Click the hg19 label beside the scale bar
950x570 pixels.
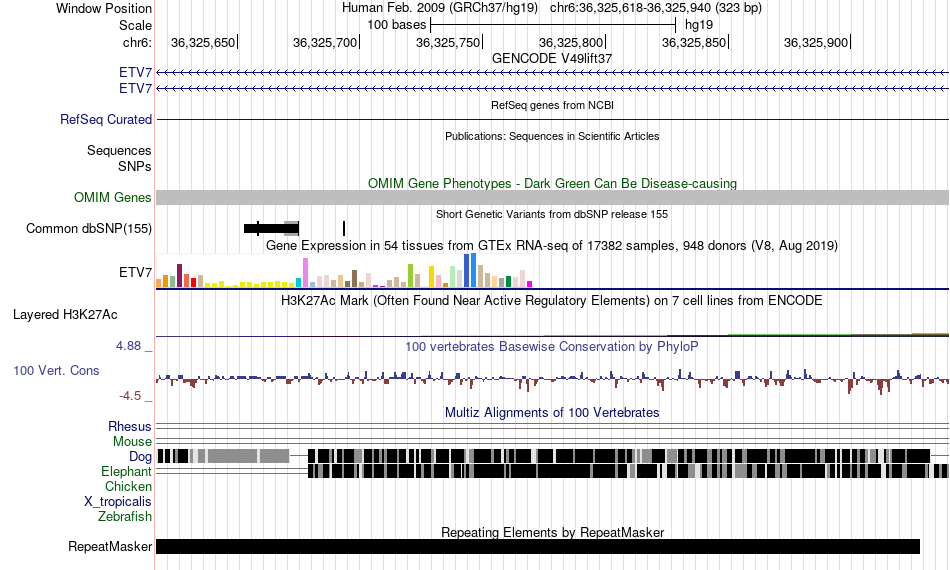tap(699, 25)
